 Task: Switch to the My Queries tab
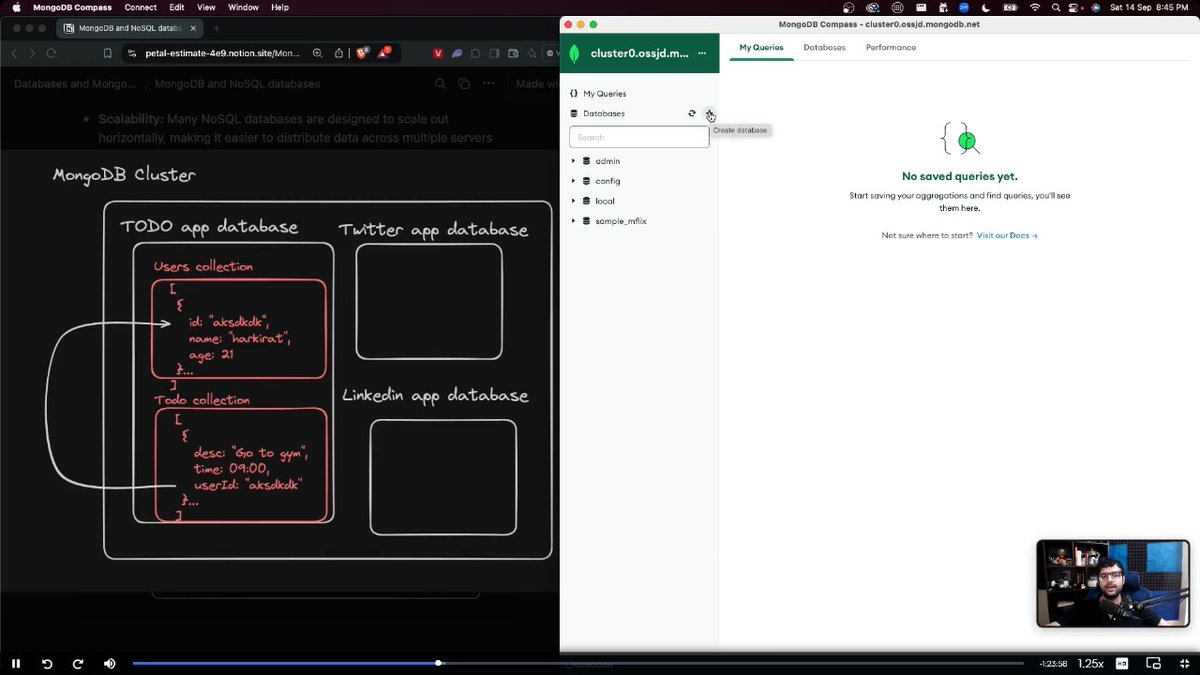coord(761,48)
